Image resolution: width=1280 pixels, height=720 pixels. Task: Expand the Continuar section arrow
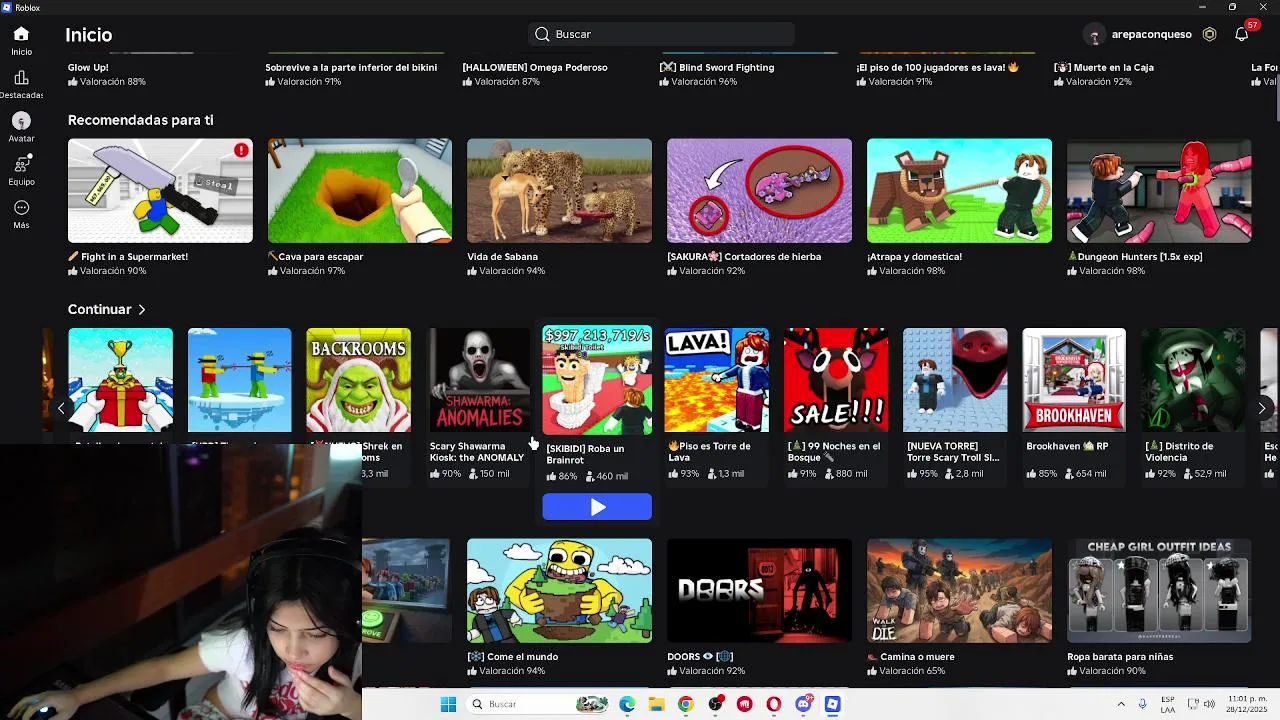[142, 310]
